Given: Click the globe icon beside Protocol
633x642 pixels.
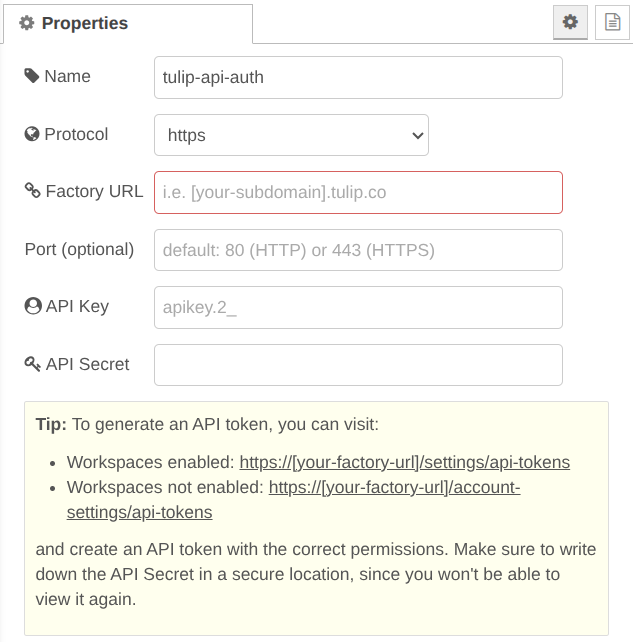Looking at the screenshot, I should click(x=32, y=134).
